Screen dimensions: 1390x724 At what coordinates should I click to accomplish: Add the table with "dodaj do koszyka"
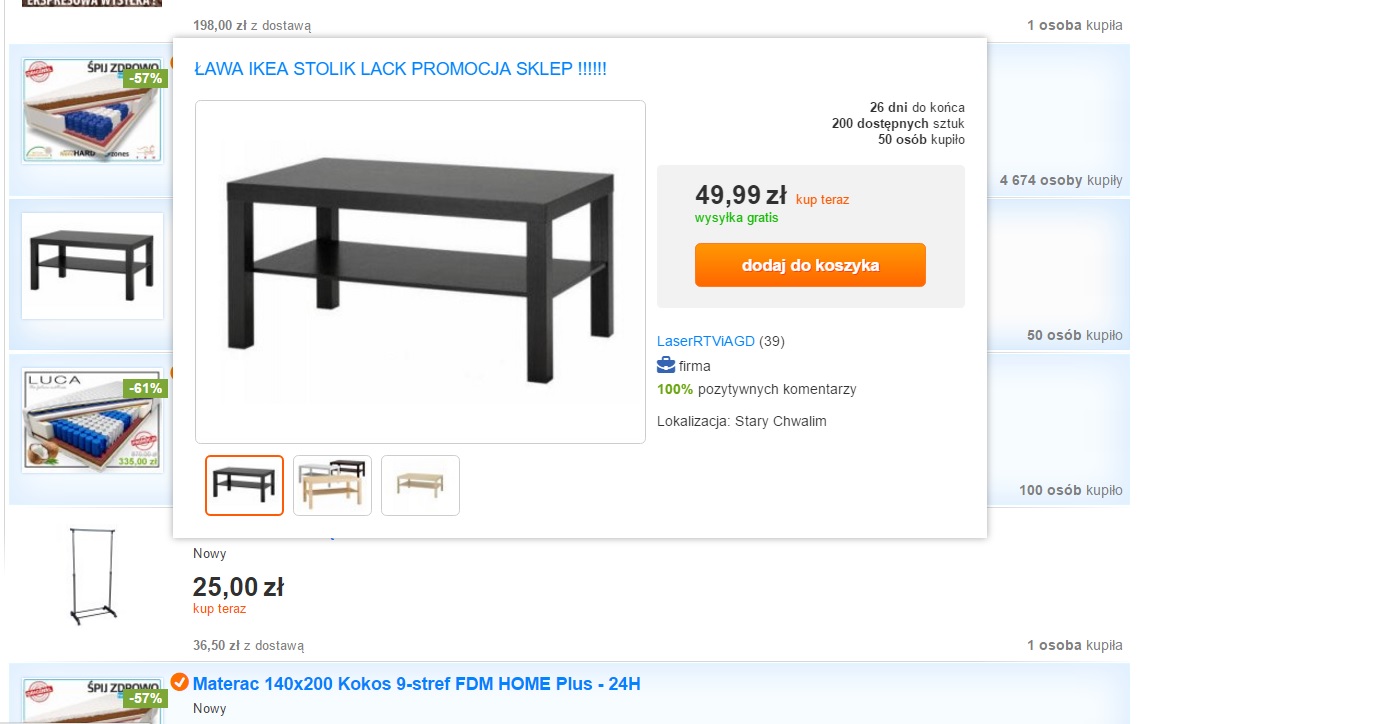(810, 265)
